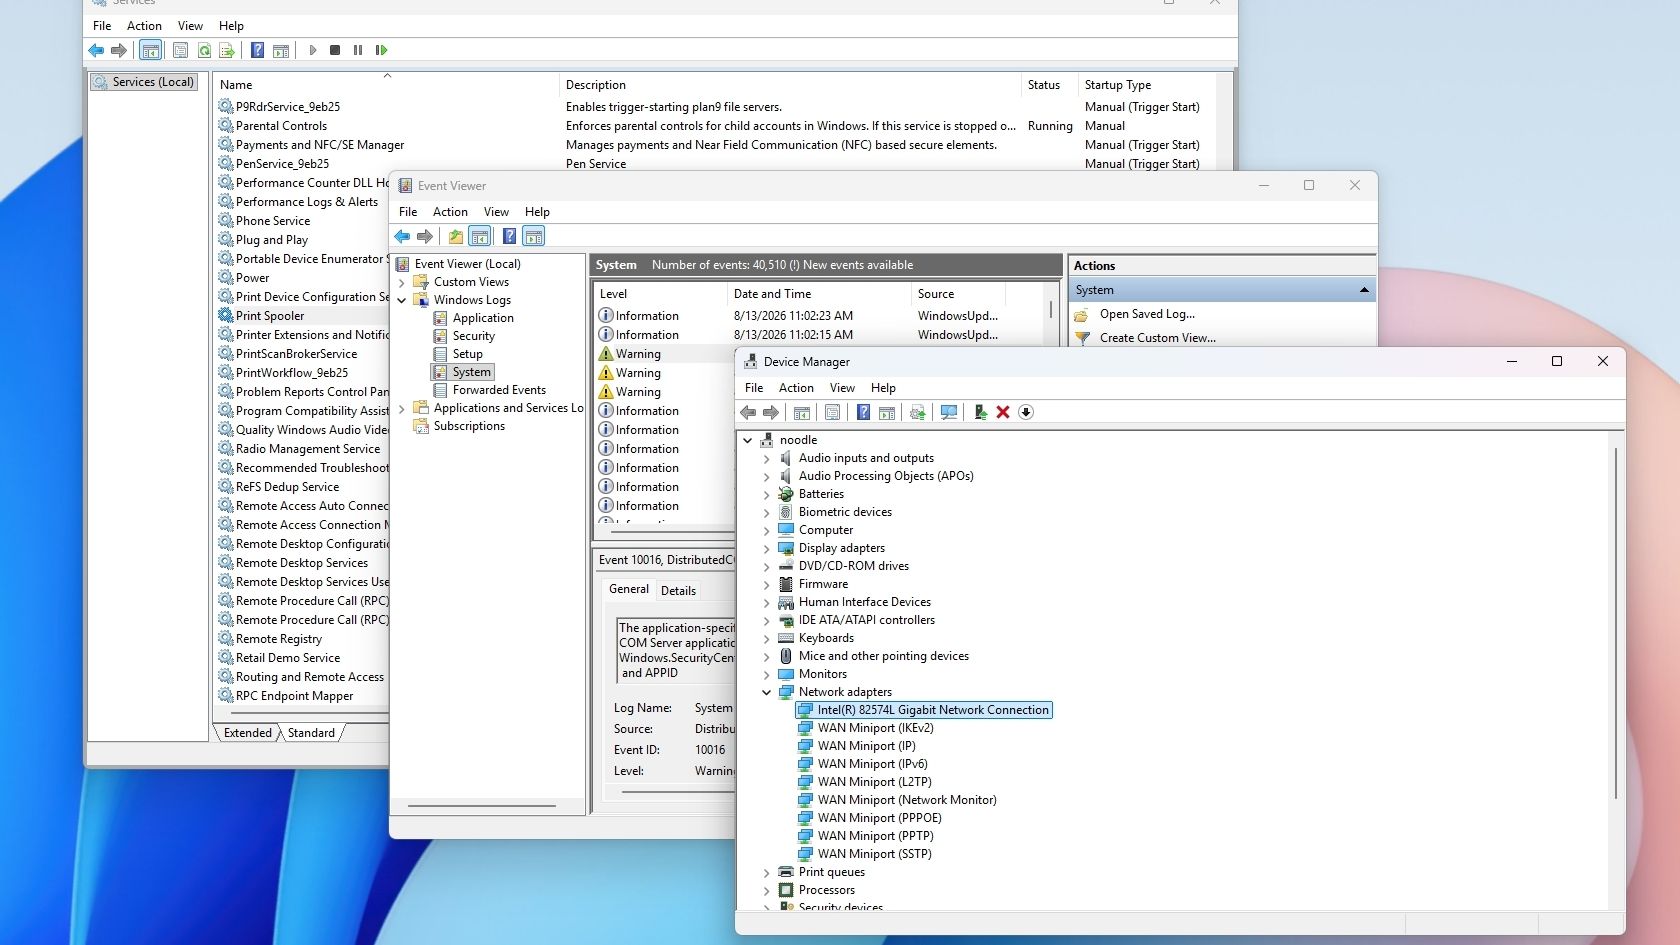Click Device Manager Forward arrow
Screen dimensions: 1680x945
(771, 412)
